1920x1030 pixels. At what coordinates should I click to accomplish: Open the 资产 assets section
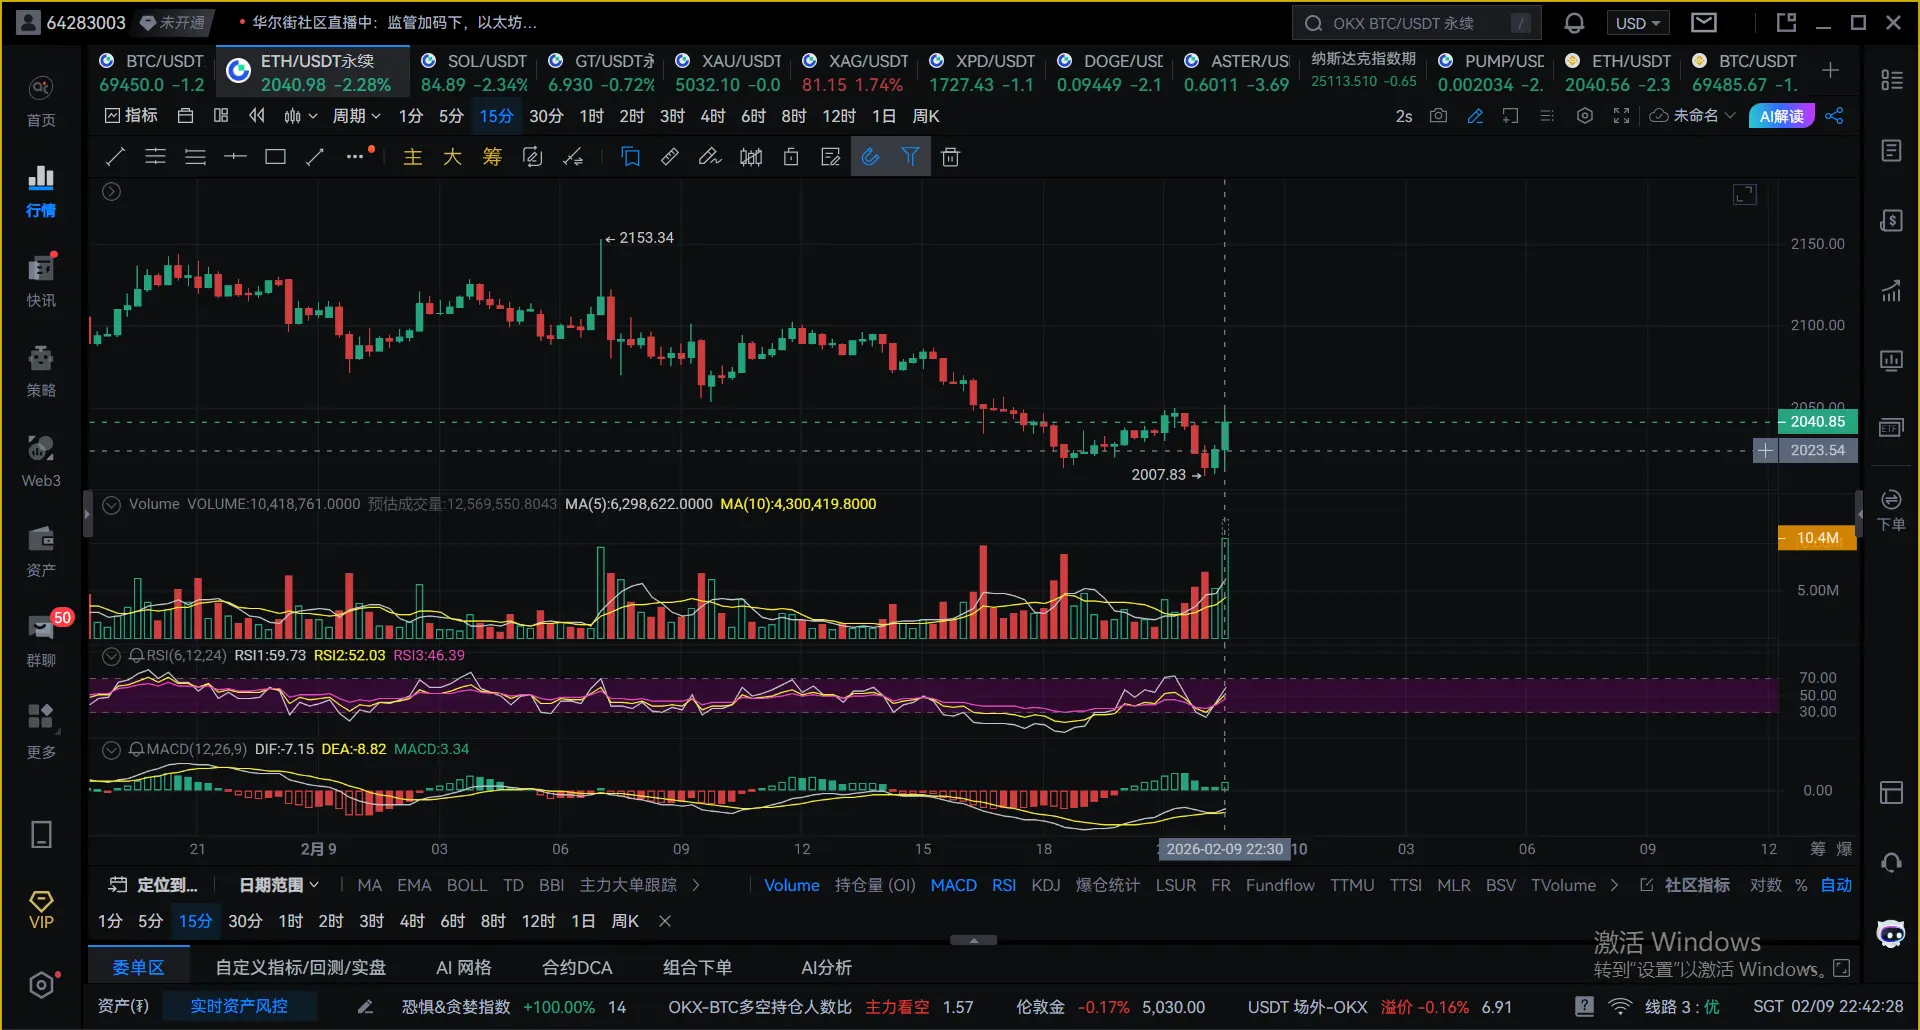[x=41, y=552]
